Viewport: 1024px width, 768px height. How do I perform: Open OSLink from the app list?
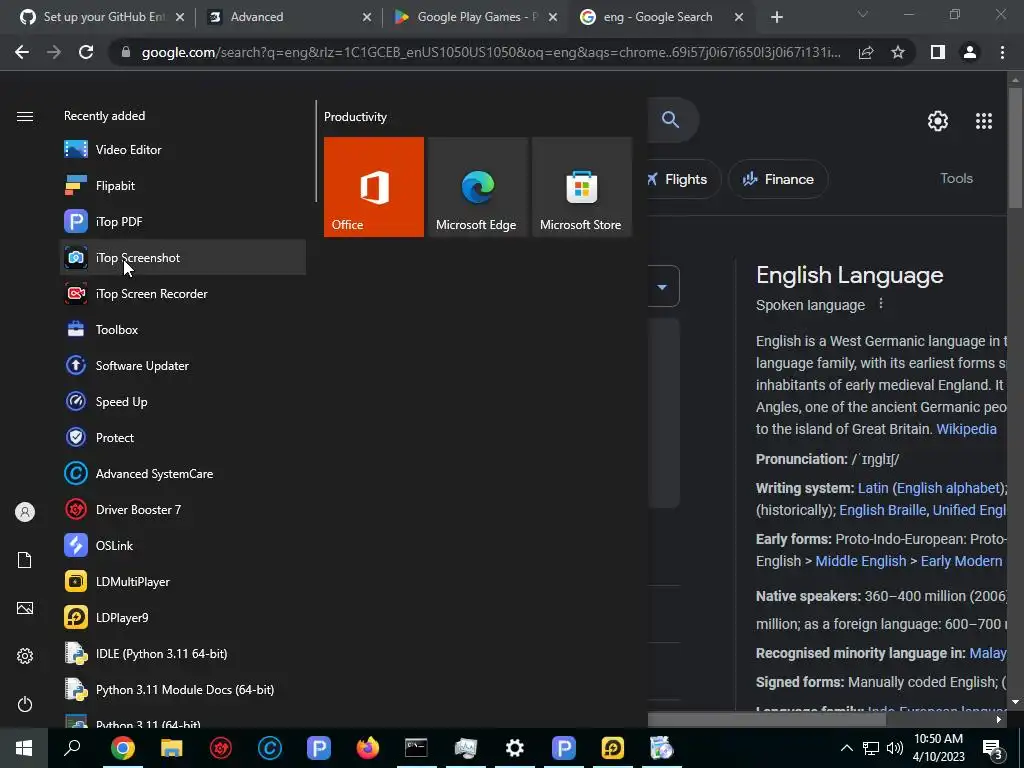click(x=183, y=545)
